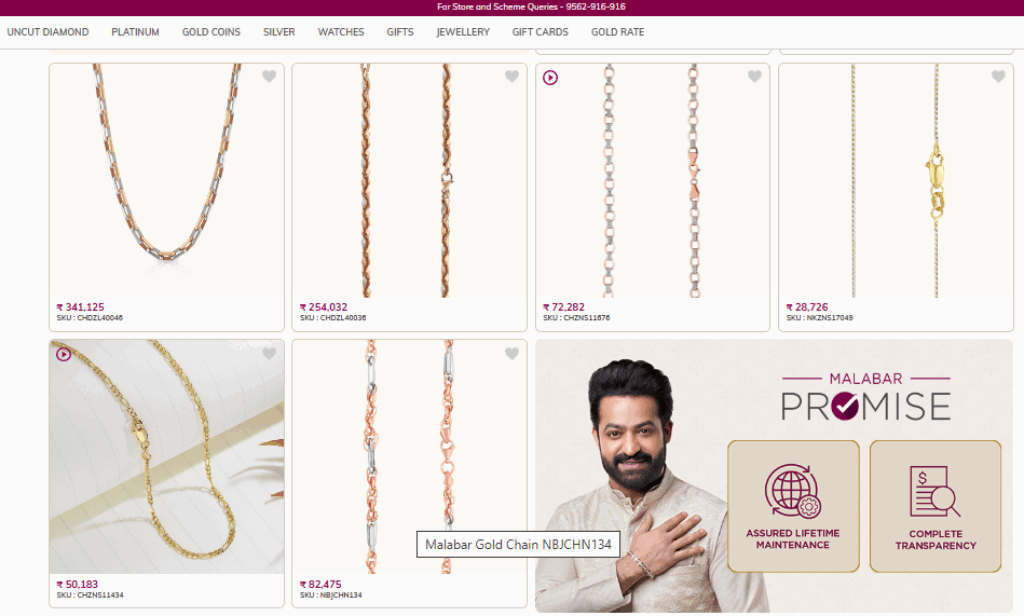This screenshot has width=1024, height=616.
Task: Click the Assured Lifetime Maintenance globe icon
Action: click(793, 491)
